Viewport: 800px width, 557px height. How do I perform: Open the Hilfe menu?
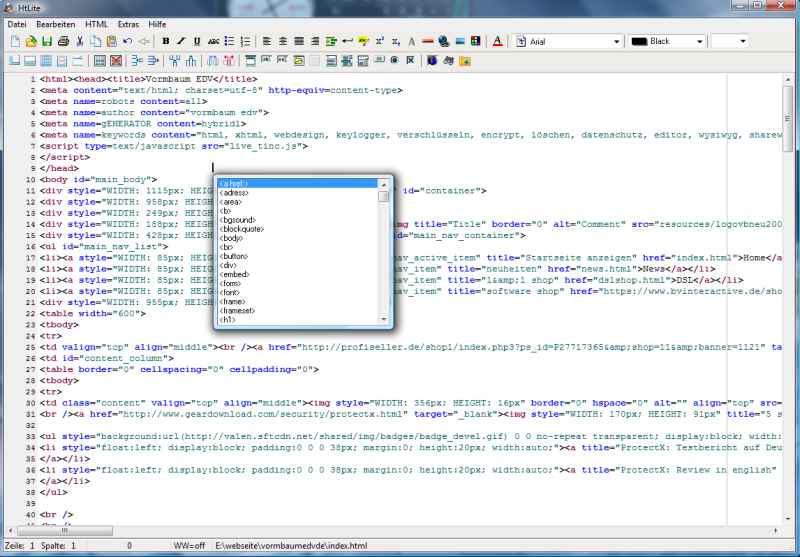157,24
